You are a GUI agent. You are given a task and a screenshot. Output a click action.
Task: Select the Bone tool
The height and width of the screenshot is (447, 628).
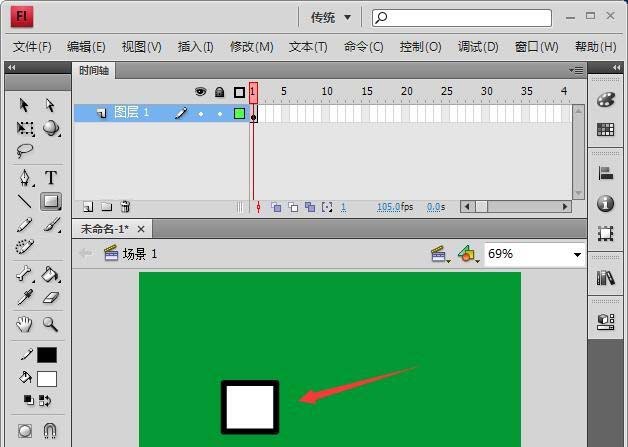coord(25,274)
